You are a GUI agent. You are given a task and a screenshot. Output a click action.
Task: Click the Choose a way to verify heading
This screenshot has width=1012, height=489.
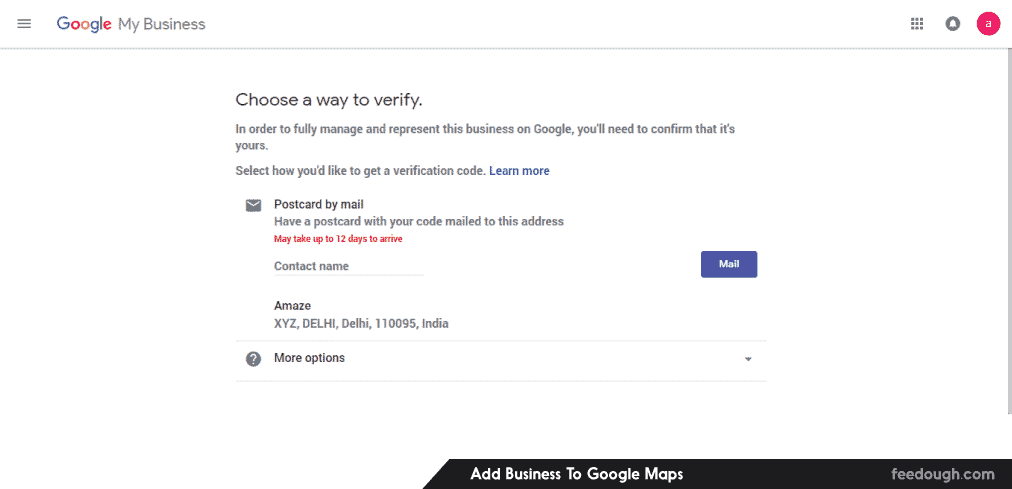(329, 100)
